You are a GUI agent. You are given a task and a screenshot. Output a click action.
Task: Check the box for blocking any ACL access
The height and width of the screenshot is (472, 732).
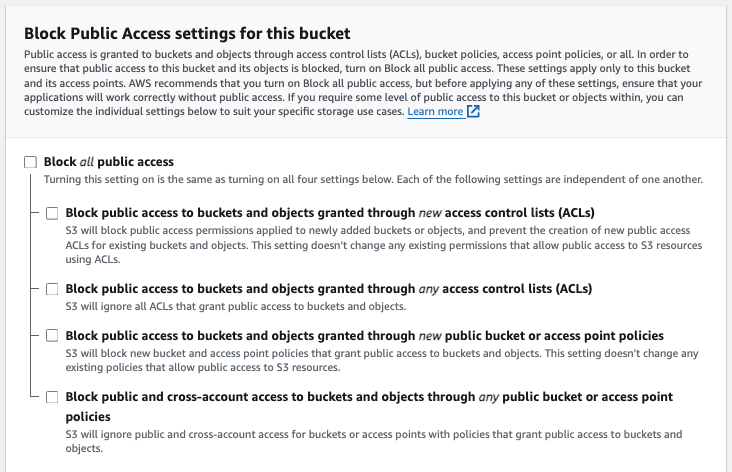[x=52, y=289]
